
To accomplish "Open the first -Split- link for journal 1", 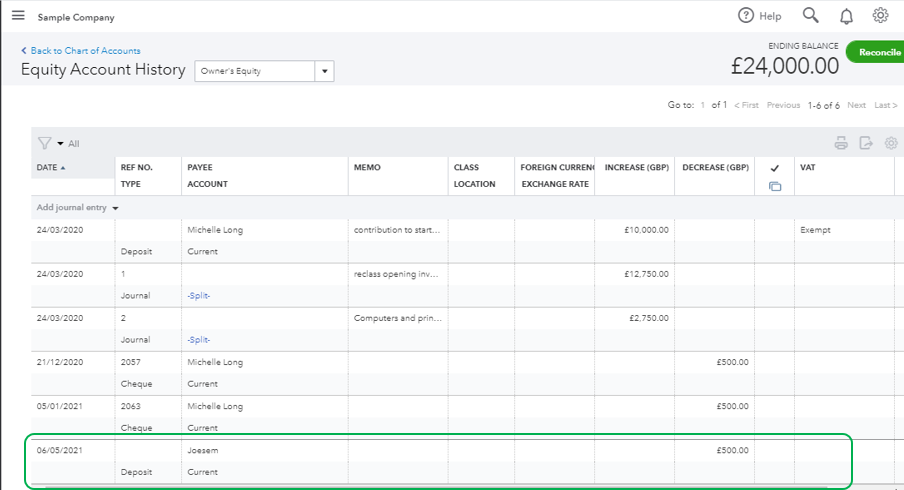I will coord(198,296).
